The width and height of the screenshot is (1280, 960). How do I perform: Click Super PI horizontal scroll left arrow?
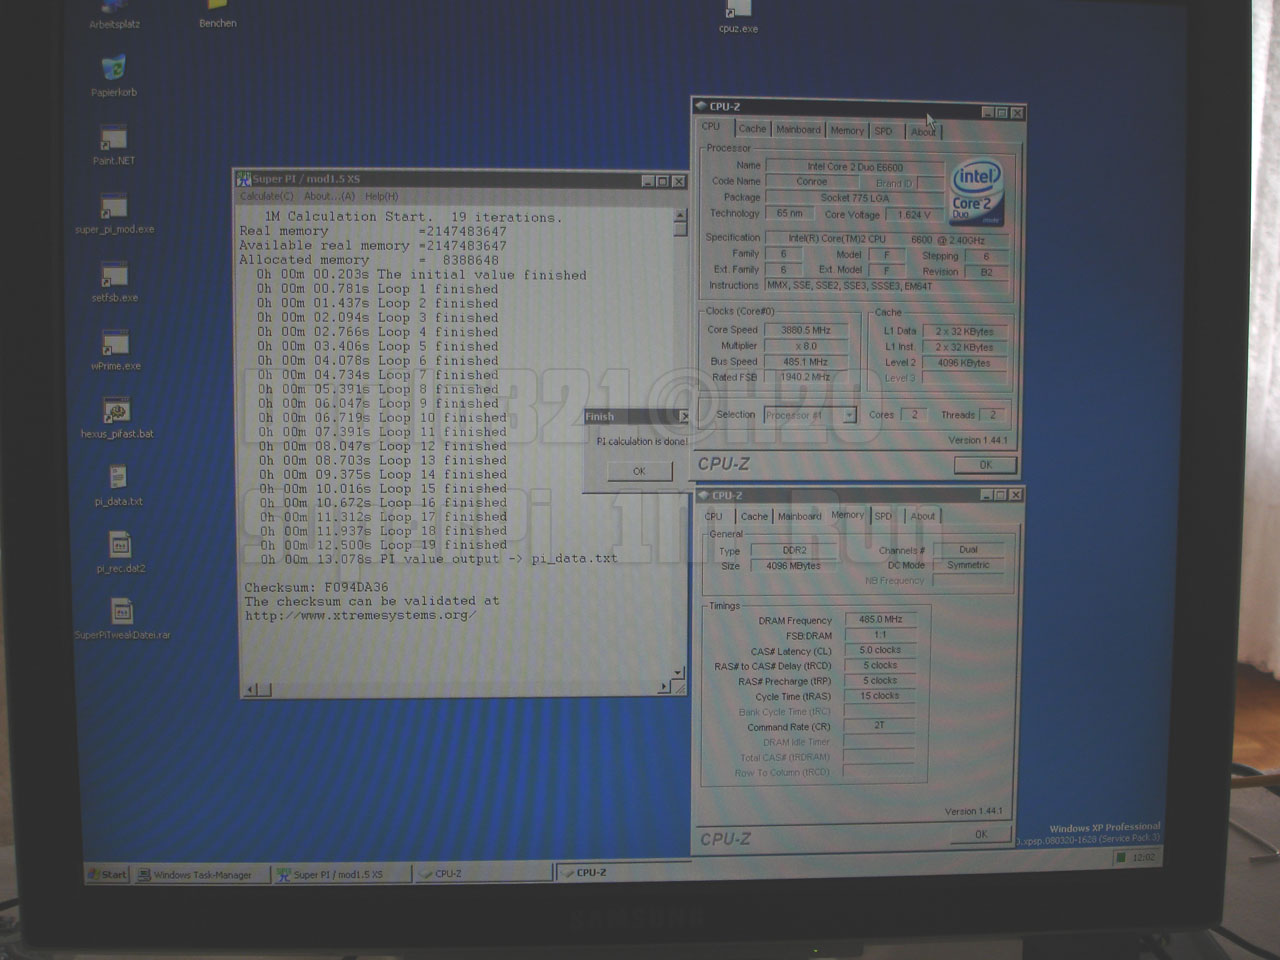[x=252, y=689]
